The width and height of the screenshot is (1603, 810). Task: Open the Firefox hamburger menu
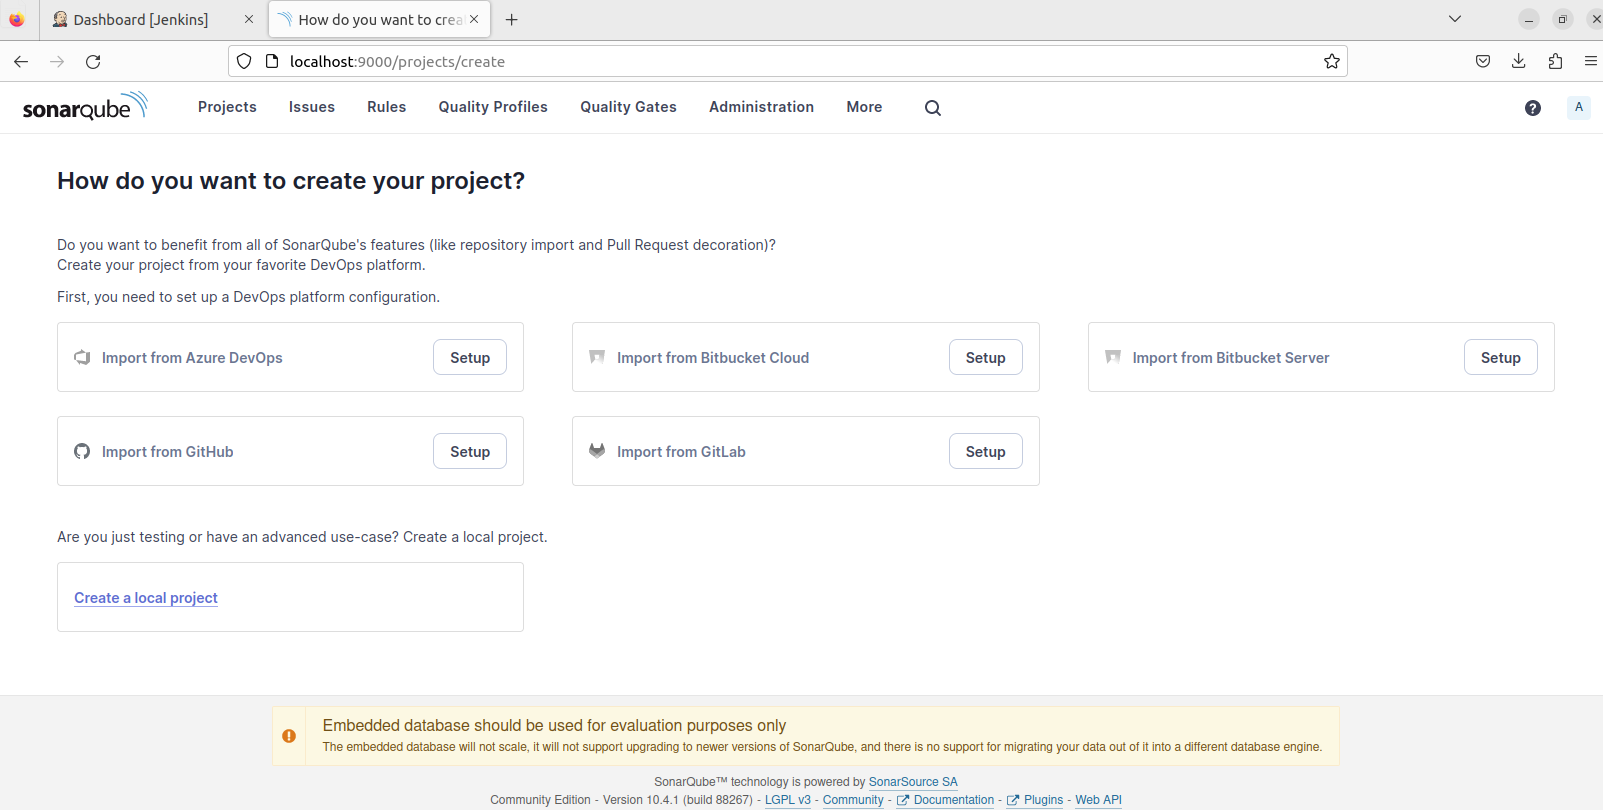coord(1591,61)
